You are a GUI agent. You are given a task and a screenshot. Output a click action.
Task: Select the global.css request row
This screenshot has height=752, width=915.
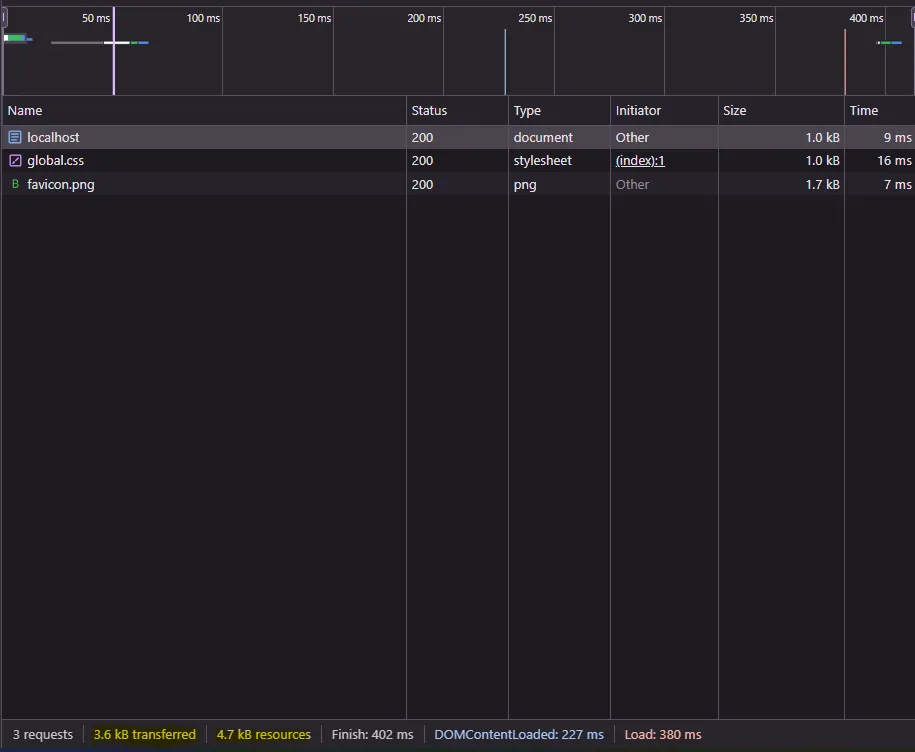click(200, 160)
